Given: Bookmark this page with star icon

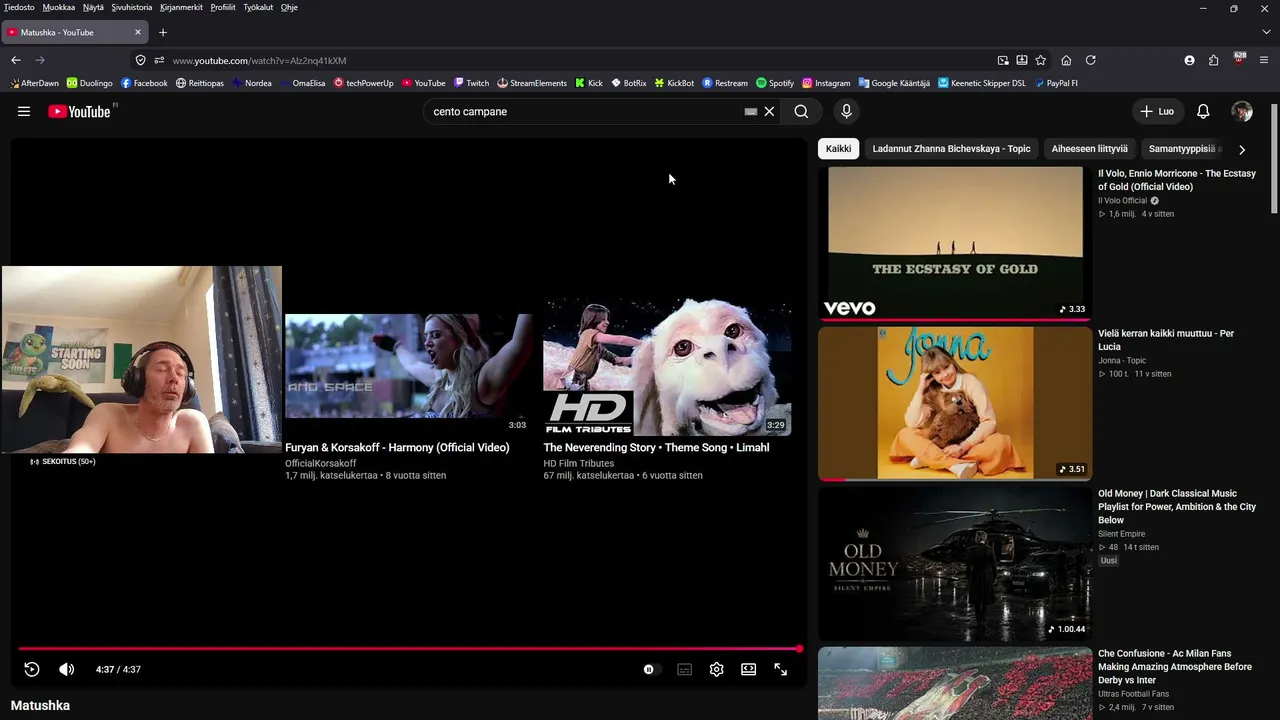Looking at the screenshot, I should click(1041, 60).
